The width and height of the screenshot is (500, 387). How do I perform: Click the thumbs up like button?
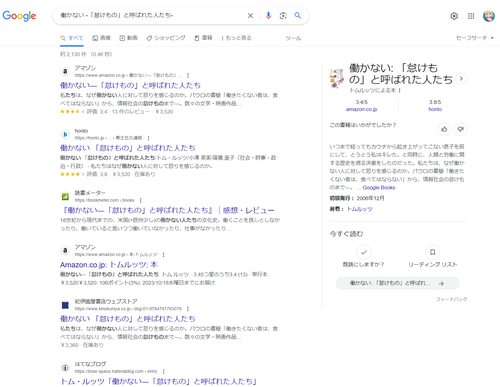pos(444,129)
